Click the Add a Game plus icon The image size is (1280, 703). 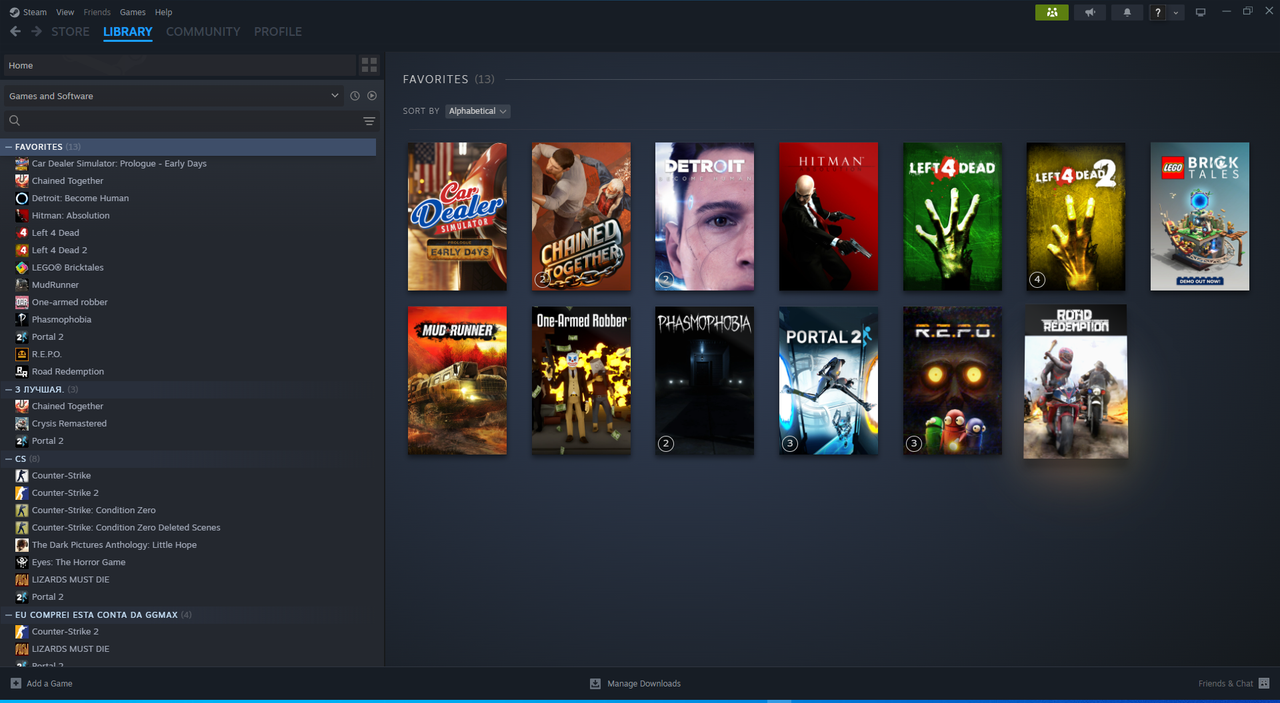click(15, 683)
